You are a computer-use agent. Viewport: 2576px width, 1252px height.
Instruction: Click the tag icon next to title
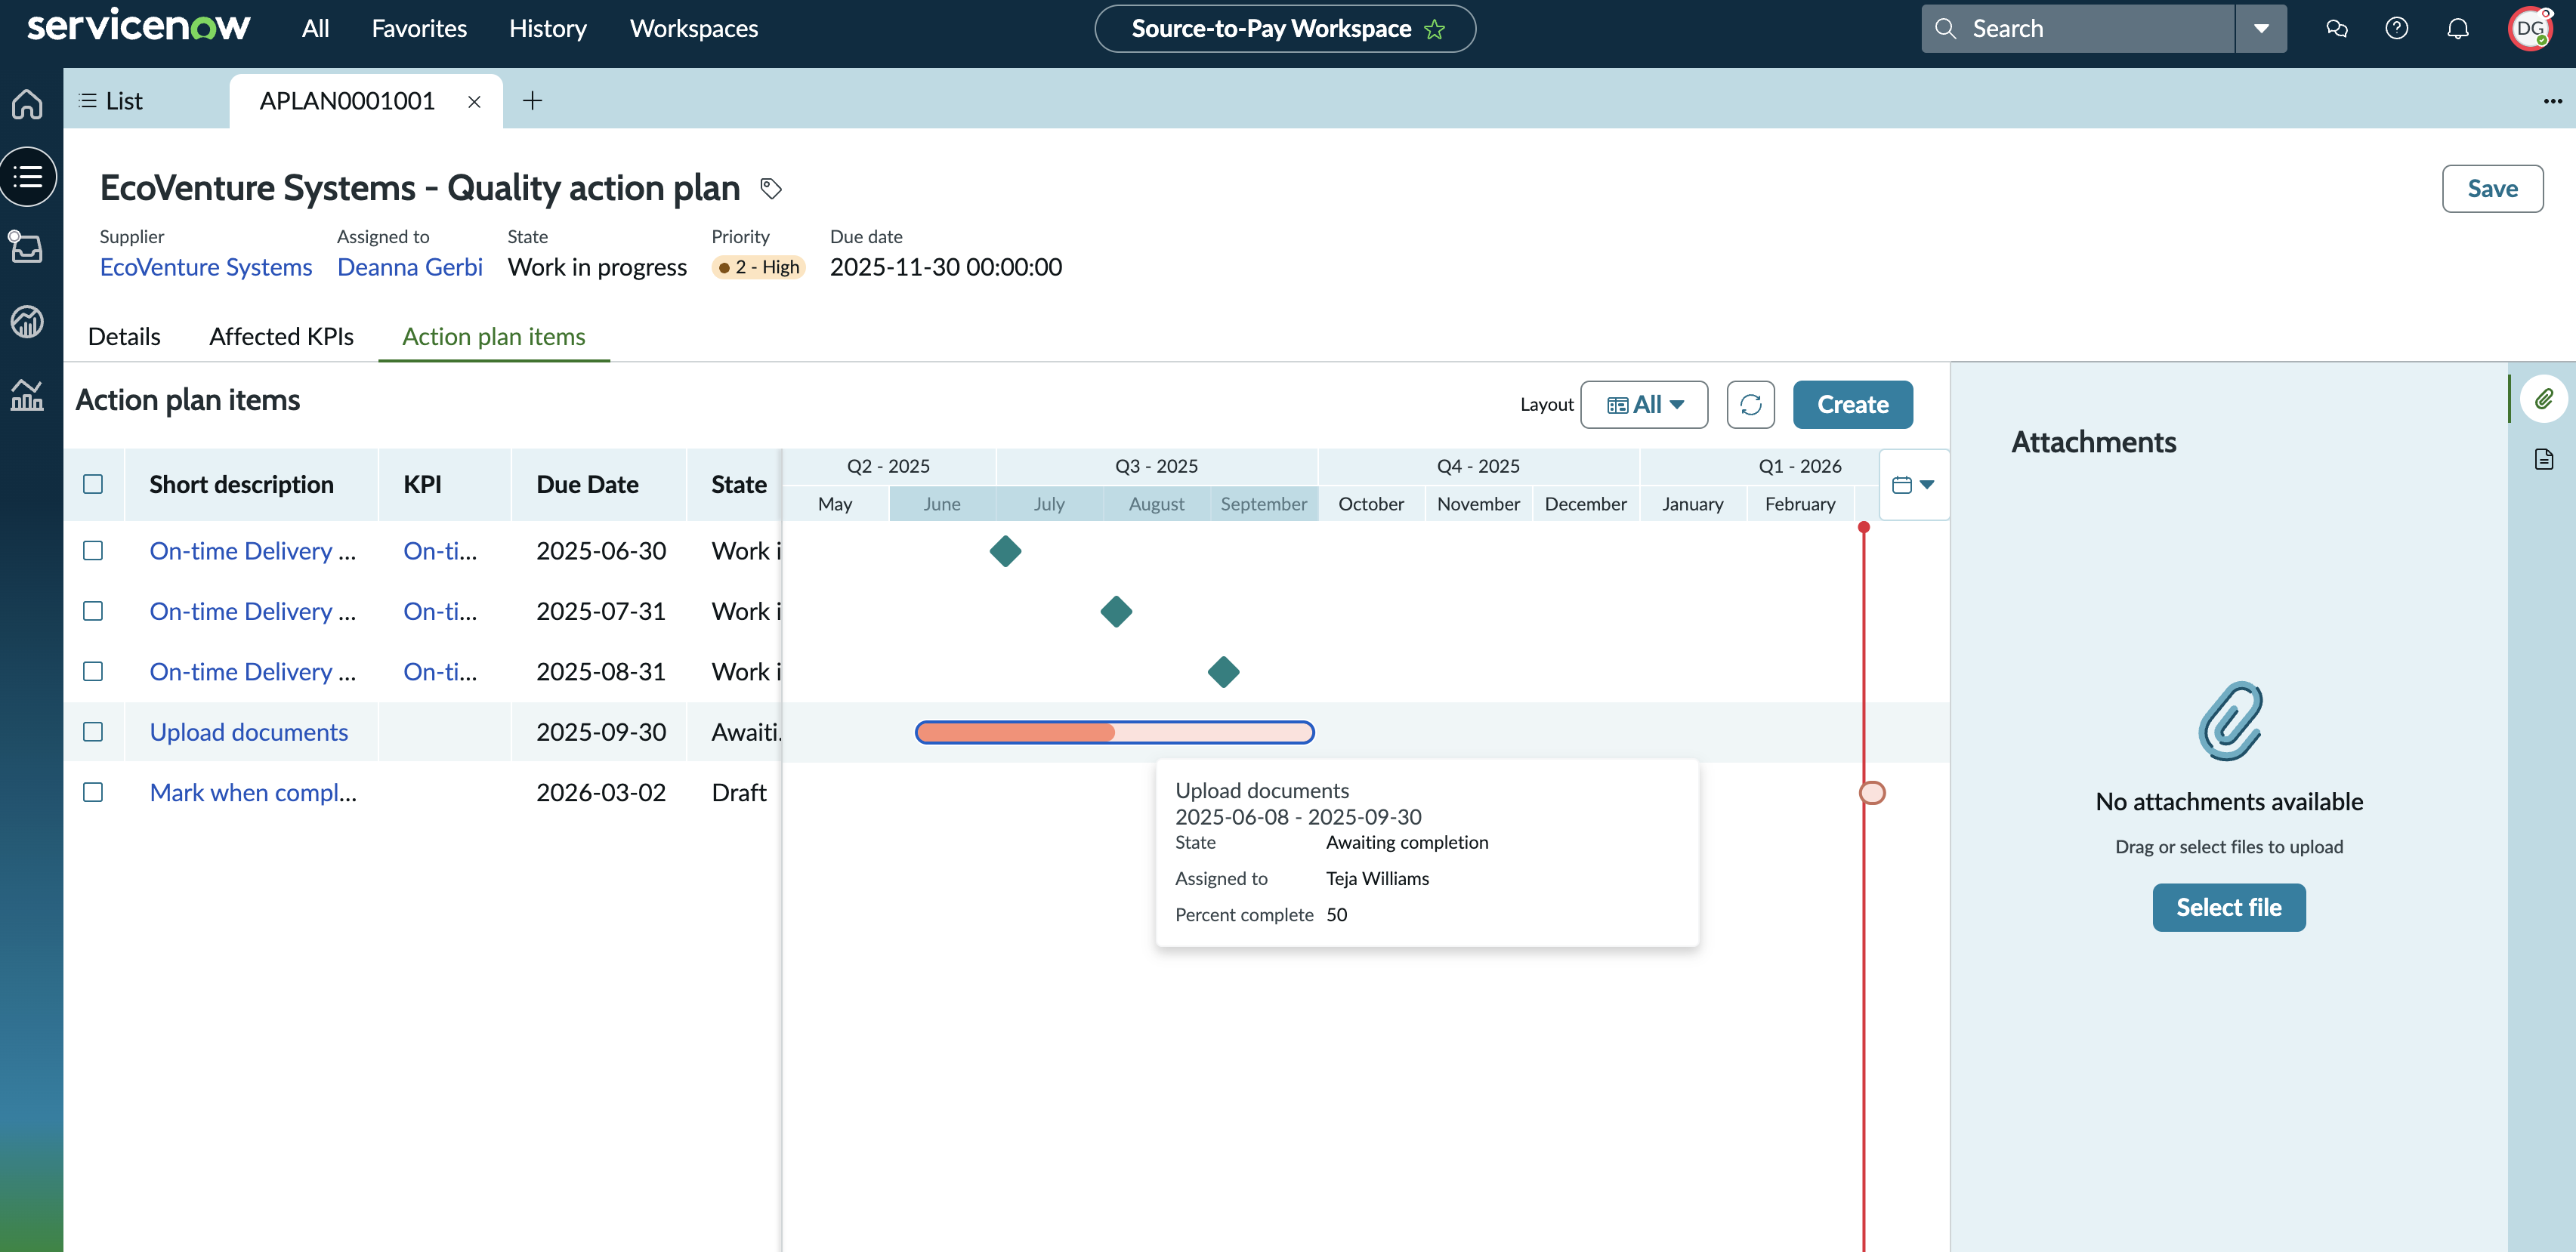(771, 188)
